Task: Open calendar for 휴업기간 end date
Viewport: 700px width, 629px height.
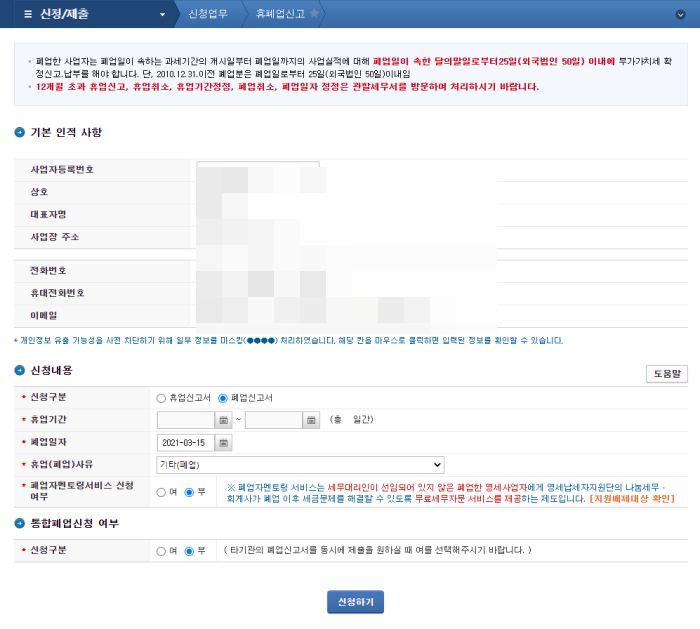Action: click(312, 420)
